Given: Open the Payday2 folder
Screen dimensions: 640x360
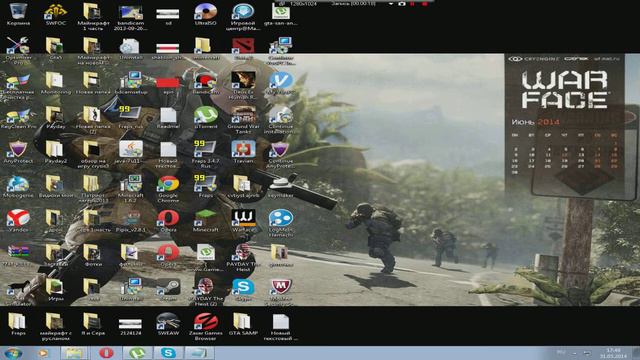Looking at the screenshot, I should click(55, 152).
